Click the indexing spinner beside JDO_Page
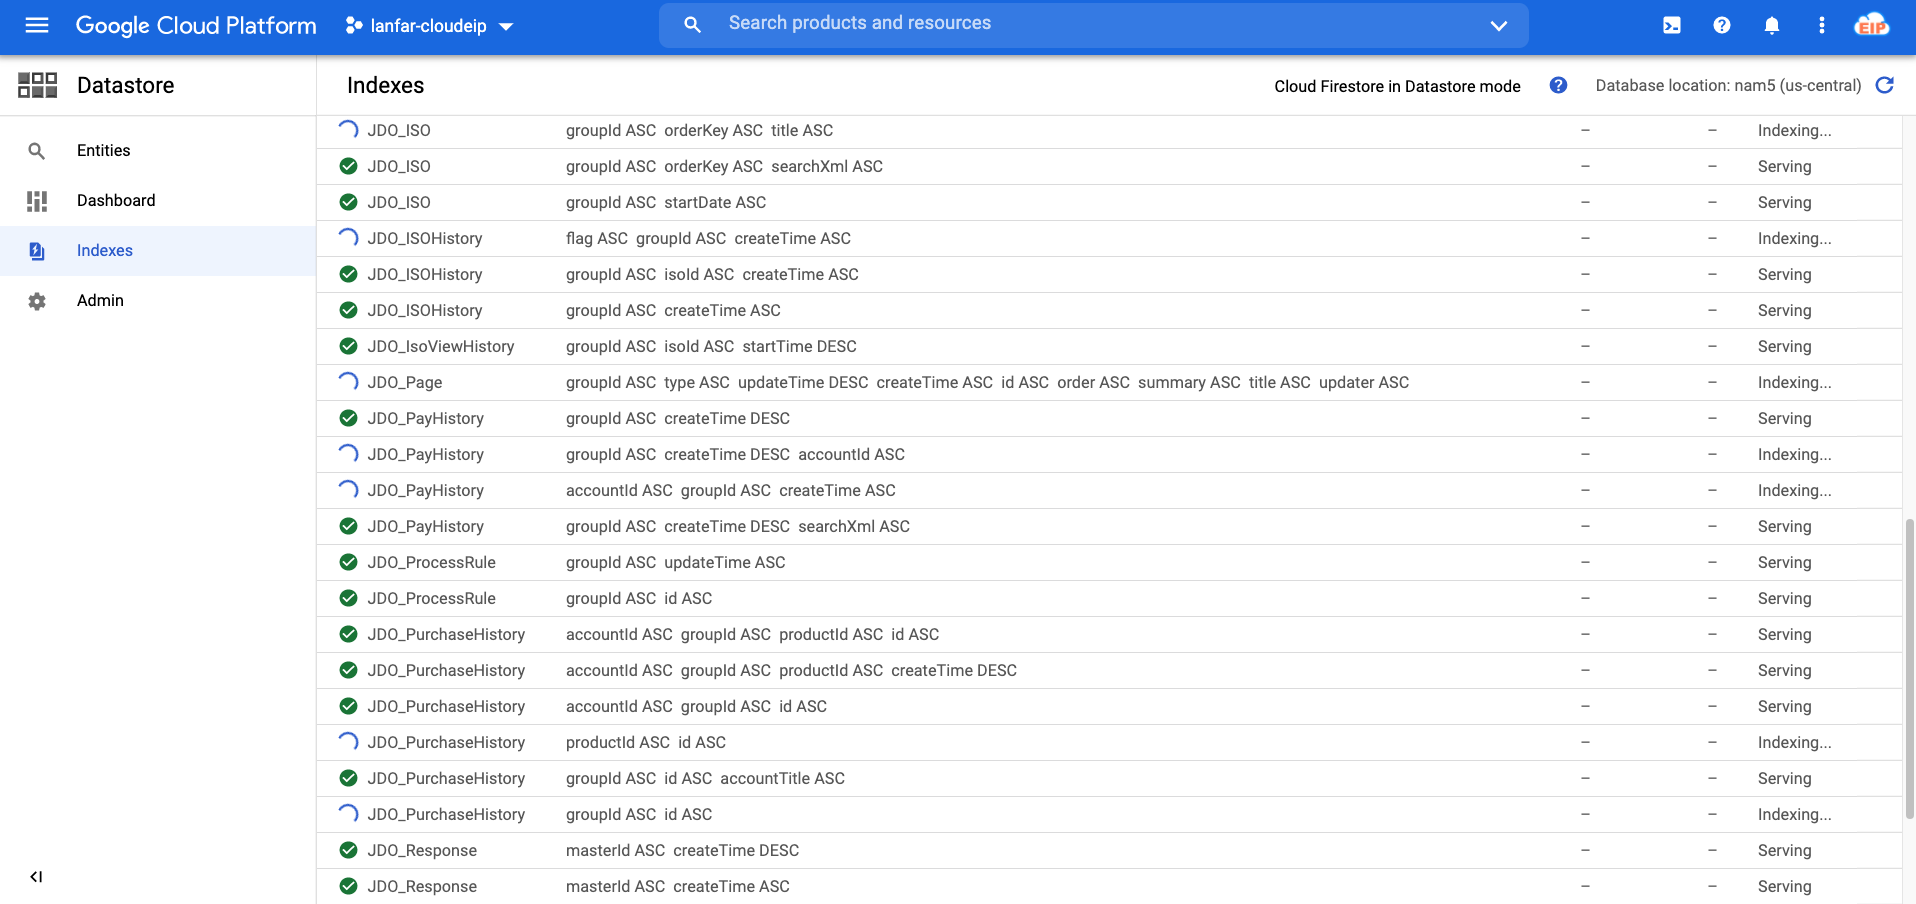Screen dimensions: 1916x904 [x=347, y=381]
